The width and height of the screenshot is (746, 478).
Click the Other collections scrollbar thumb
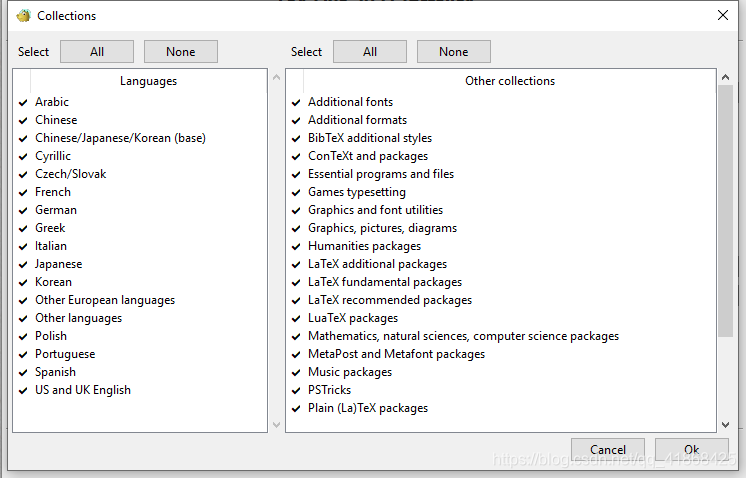725,211
